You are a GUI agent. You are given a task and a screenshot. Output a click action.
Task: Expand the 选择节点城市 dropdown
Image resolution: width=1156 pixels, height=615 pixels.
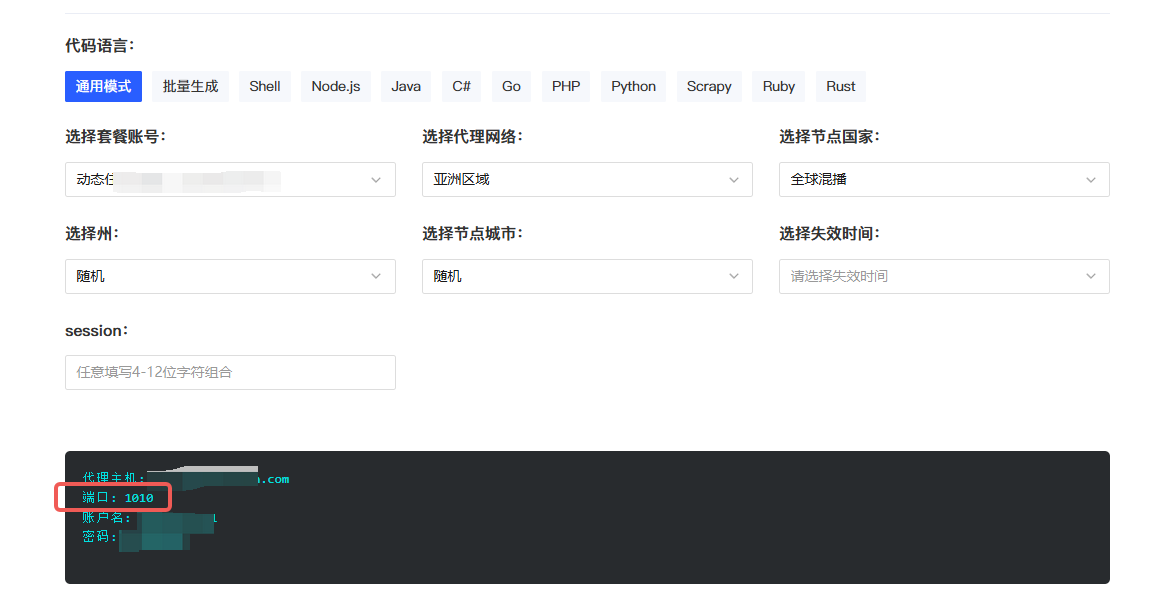pyautogui.click(x=587, y=277)
